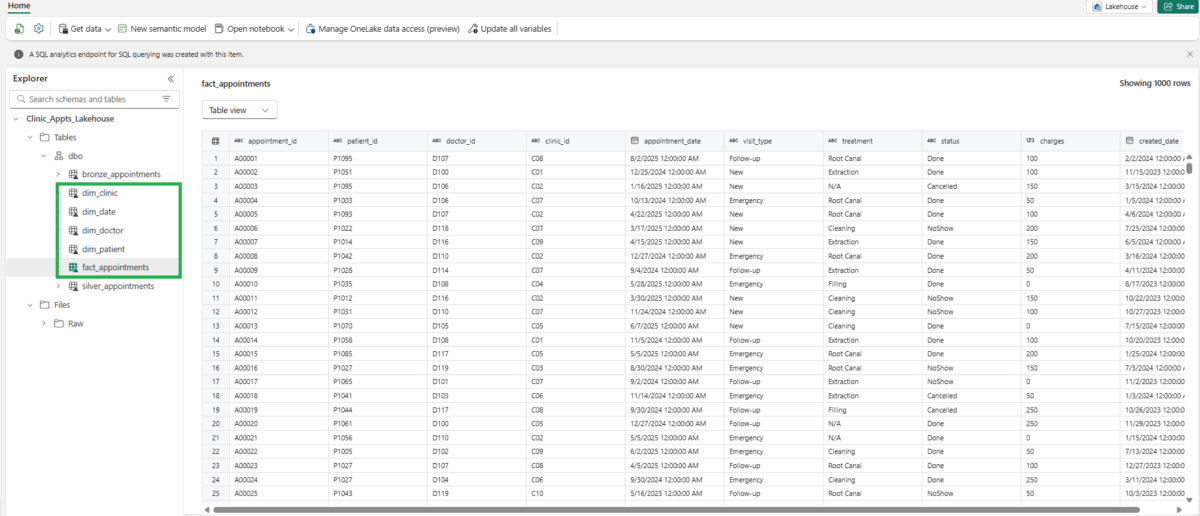The width and height of the screenshot is (1200, 516).
Task: Expand the bronze_appointments table node
Action: tap(58, 174)
